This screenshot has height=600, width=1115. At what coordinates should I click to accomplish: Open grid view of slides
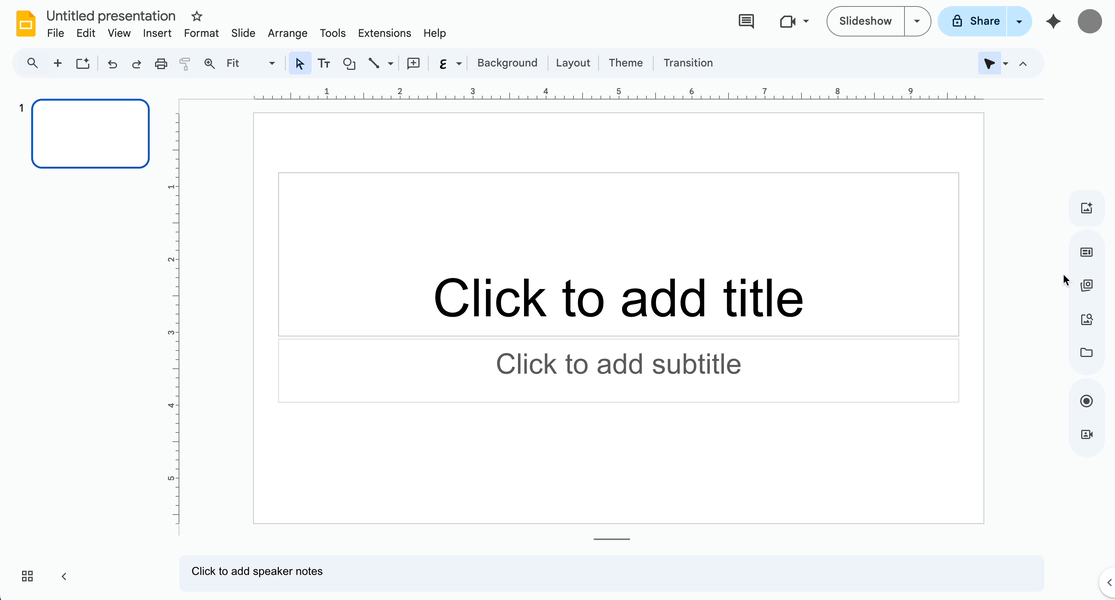(27, 576)
